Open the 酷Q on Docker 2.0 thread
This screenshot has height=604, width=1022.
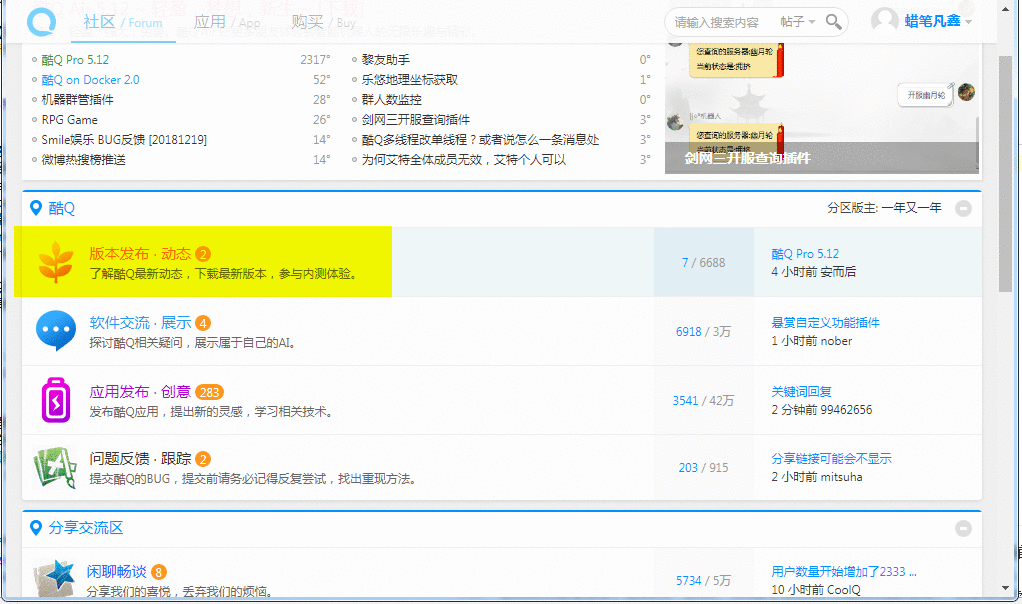click(x=90, y=79)
